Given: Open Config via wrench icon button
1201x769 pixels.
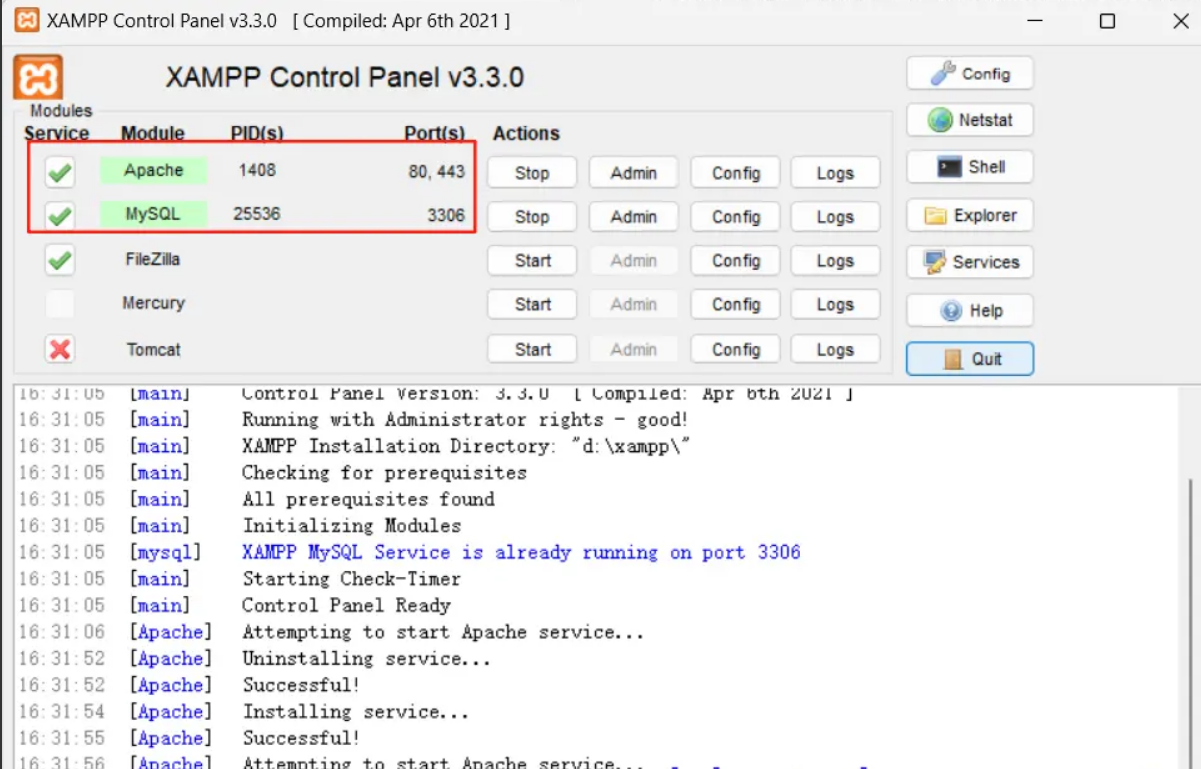Looking at the screenshot, I should tap(969, 74).
